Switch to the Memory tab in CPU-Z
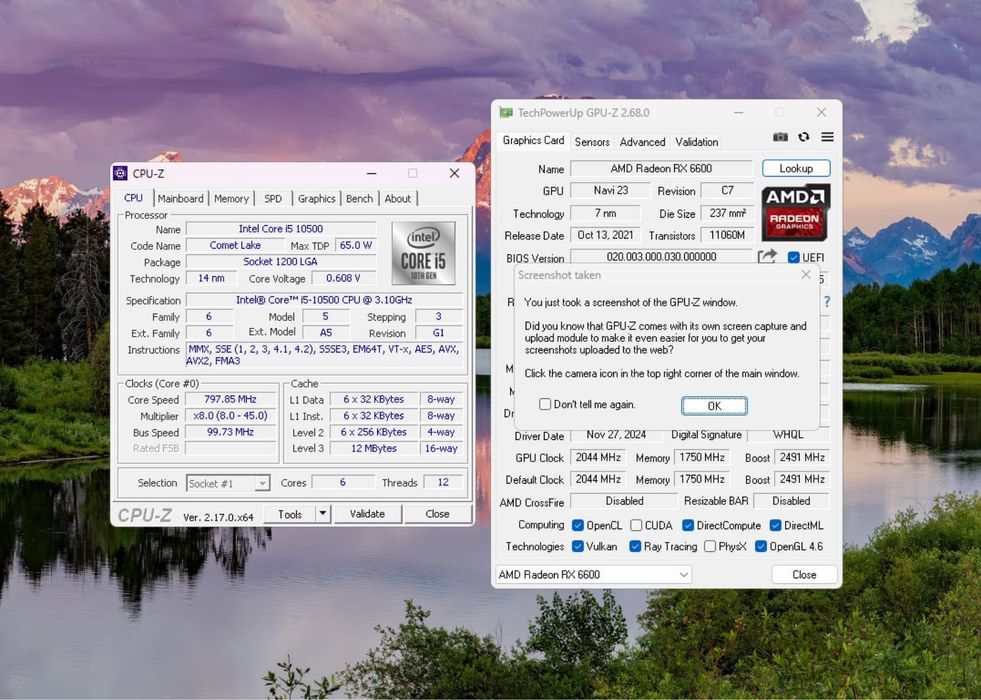 [x=231, y=198]
